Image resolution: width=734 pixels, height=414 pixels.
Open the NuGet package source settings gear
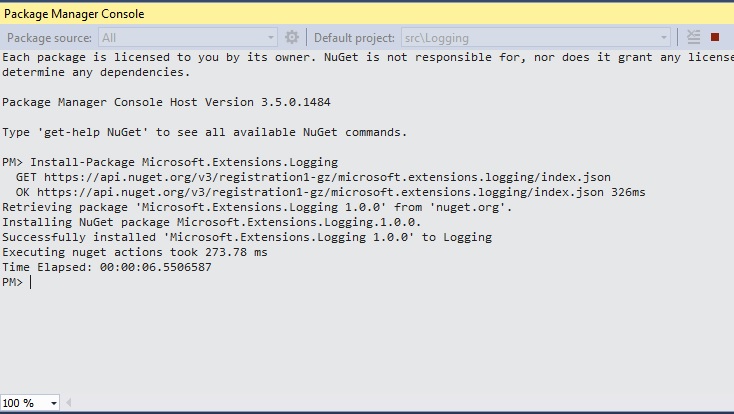pyautogui.click(x=292, y=37)
